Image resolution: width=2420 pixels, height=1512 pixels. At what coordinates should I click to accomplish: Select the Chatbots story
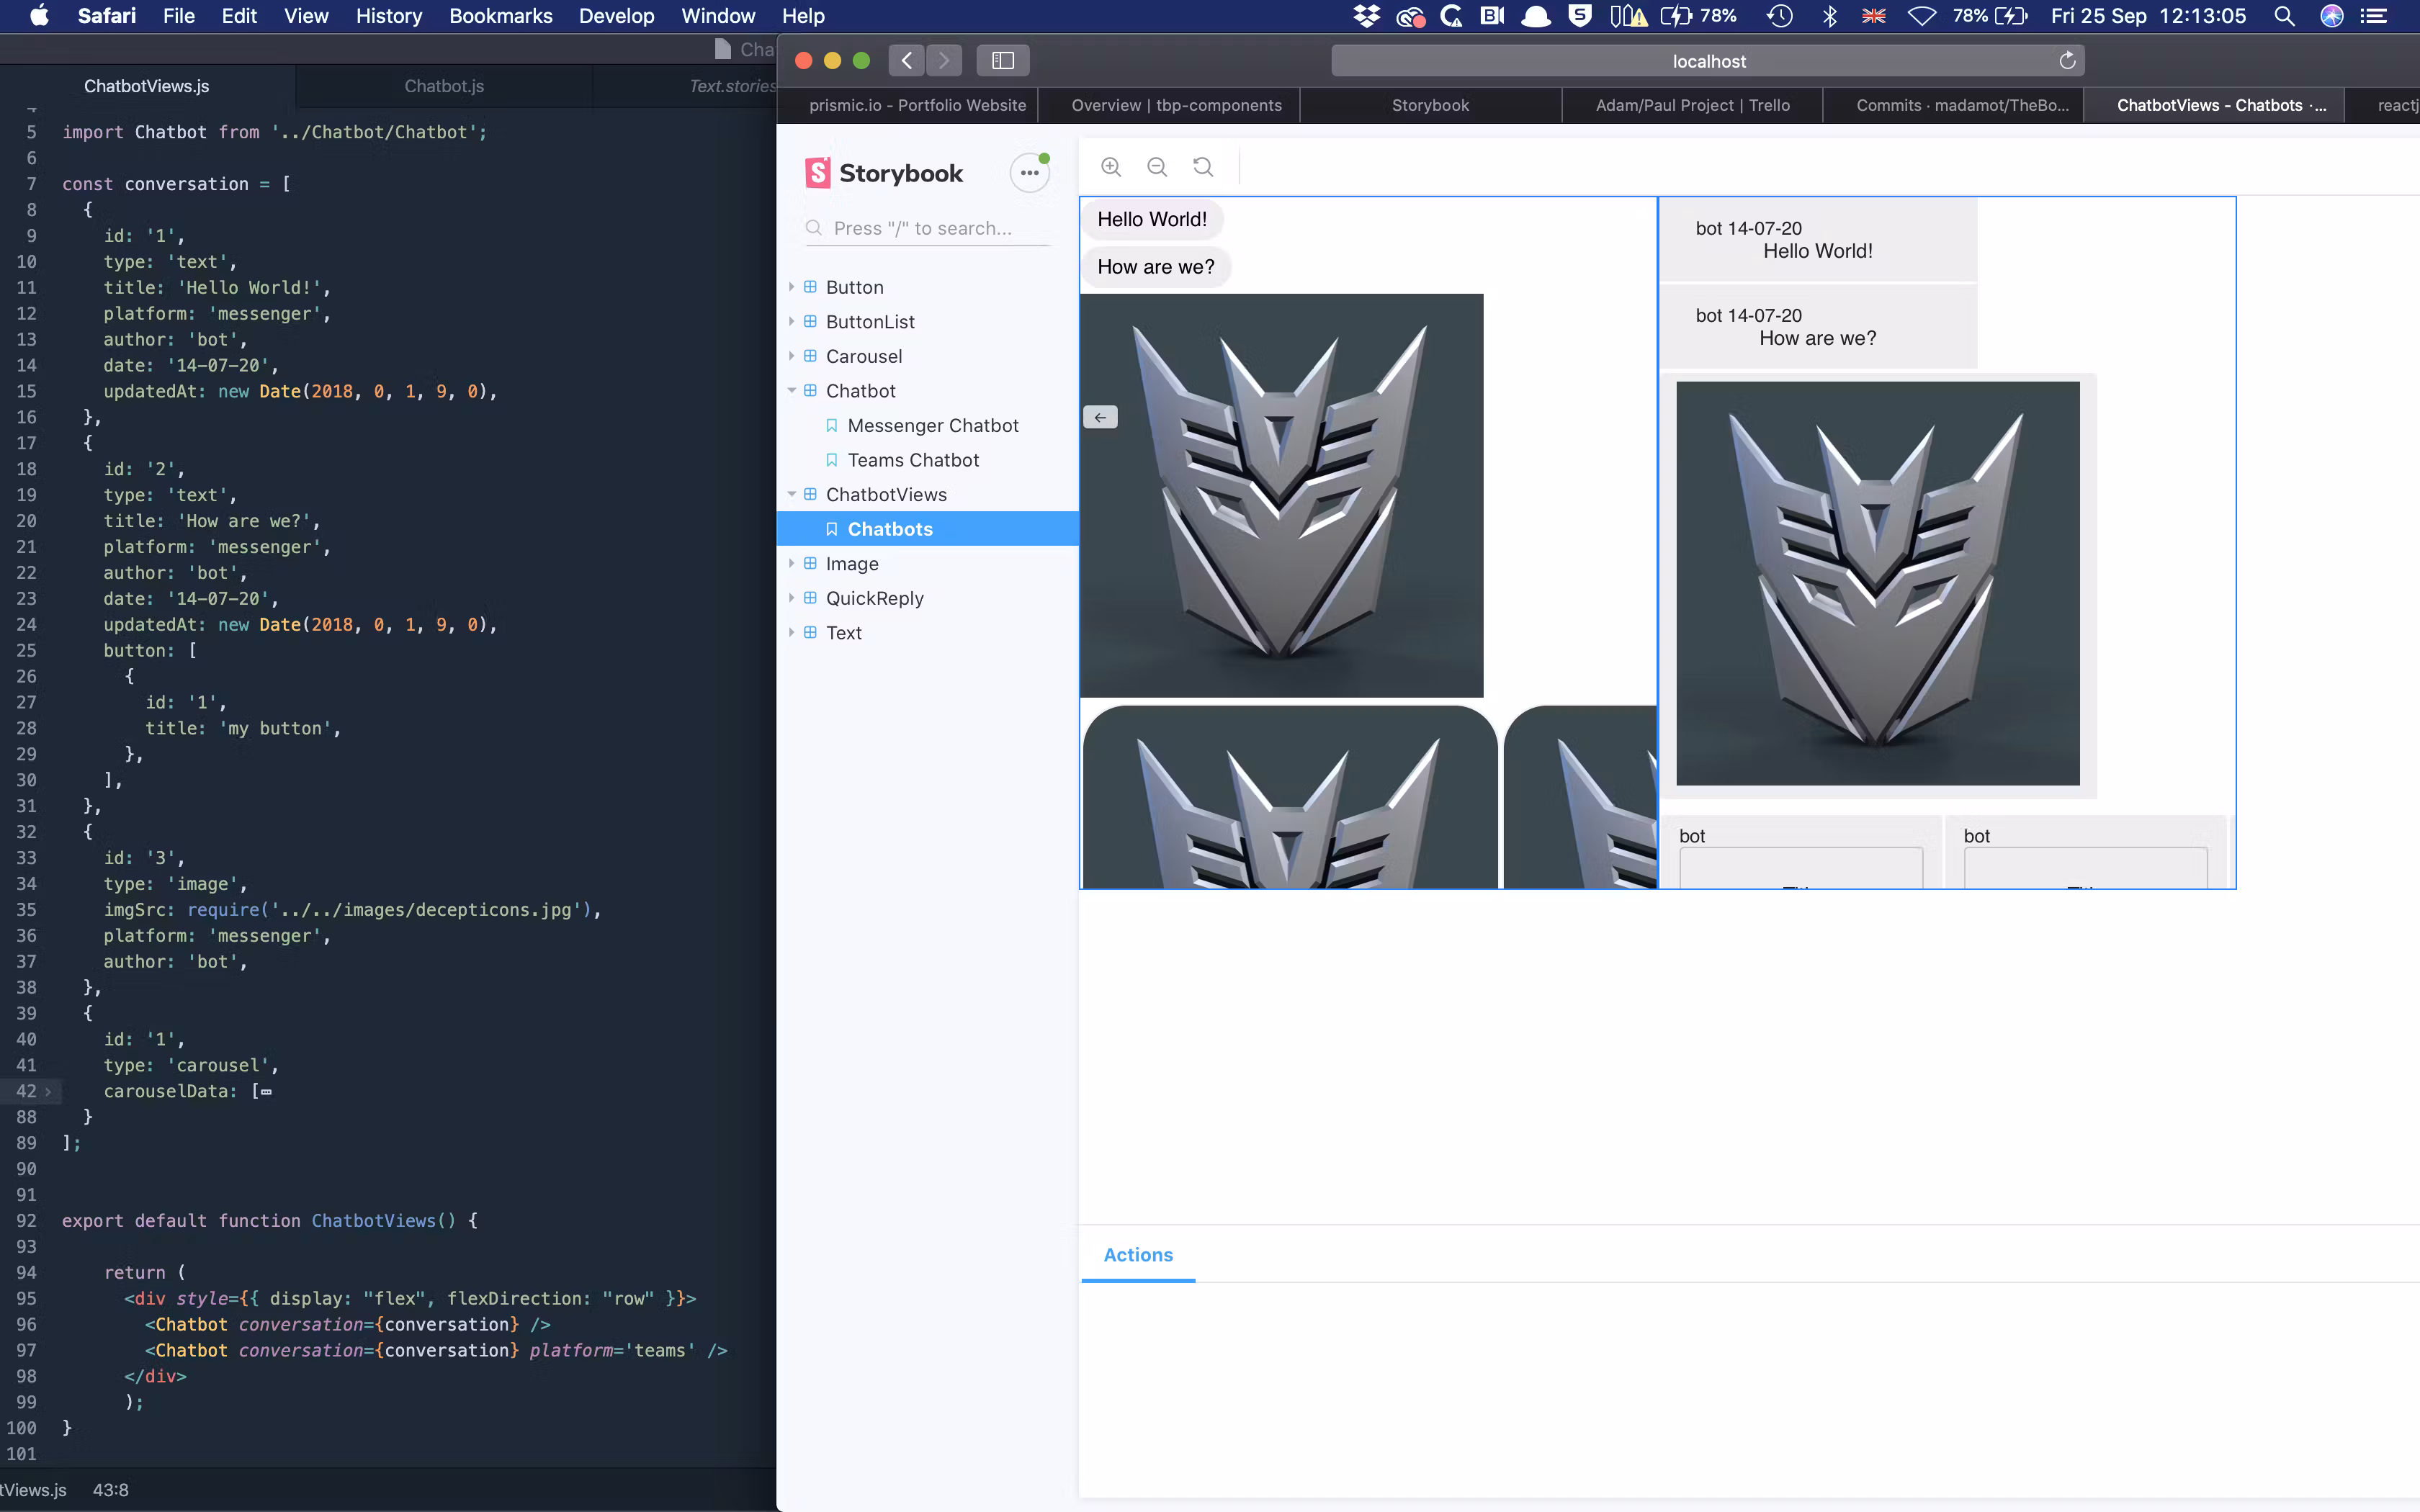click(928, 529)
